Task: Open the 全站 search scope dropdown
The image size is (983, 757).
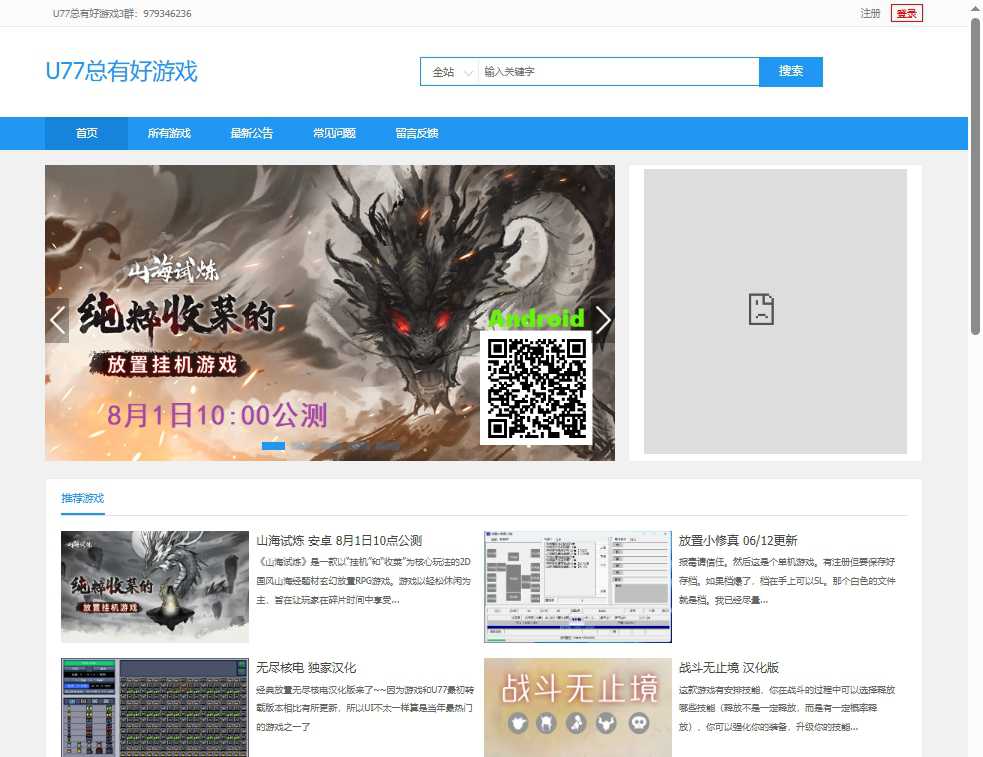Action: (450, 72)
